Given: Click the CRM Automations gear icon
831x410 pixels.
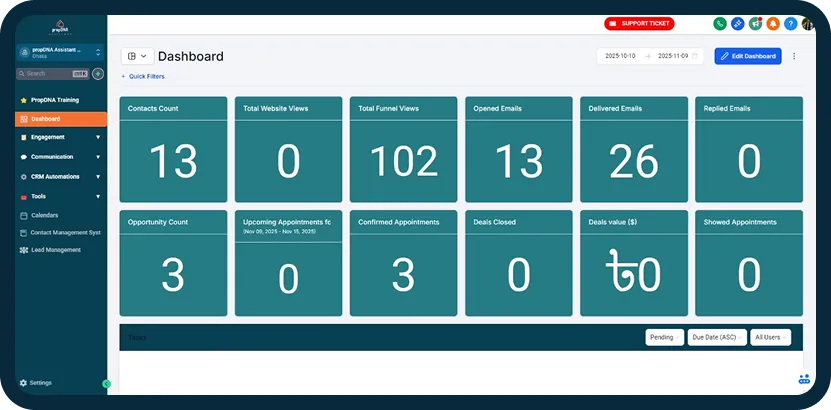Looking at the screenshot, I should [x=23, y=177].
